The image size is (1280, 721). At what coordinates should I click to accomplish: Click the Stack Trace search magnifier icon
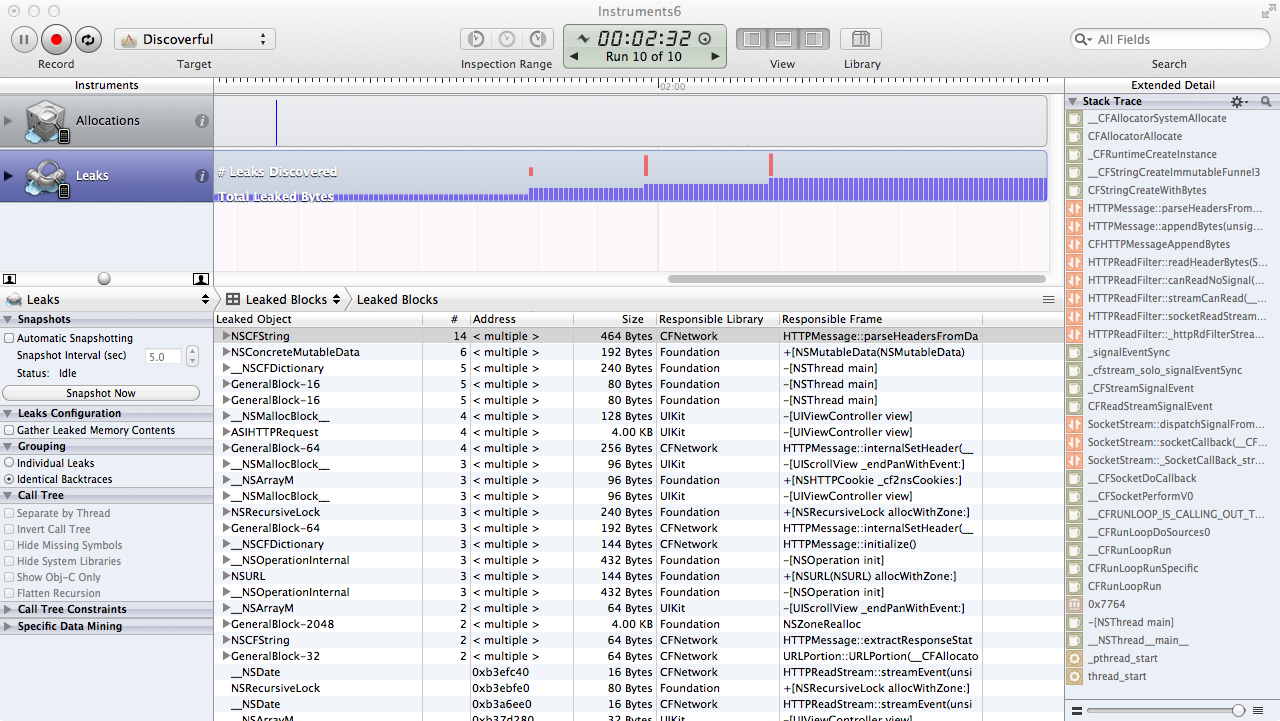[x=1266, y=102]
